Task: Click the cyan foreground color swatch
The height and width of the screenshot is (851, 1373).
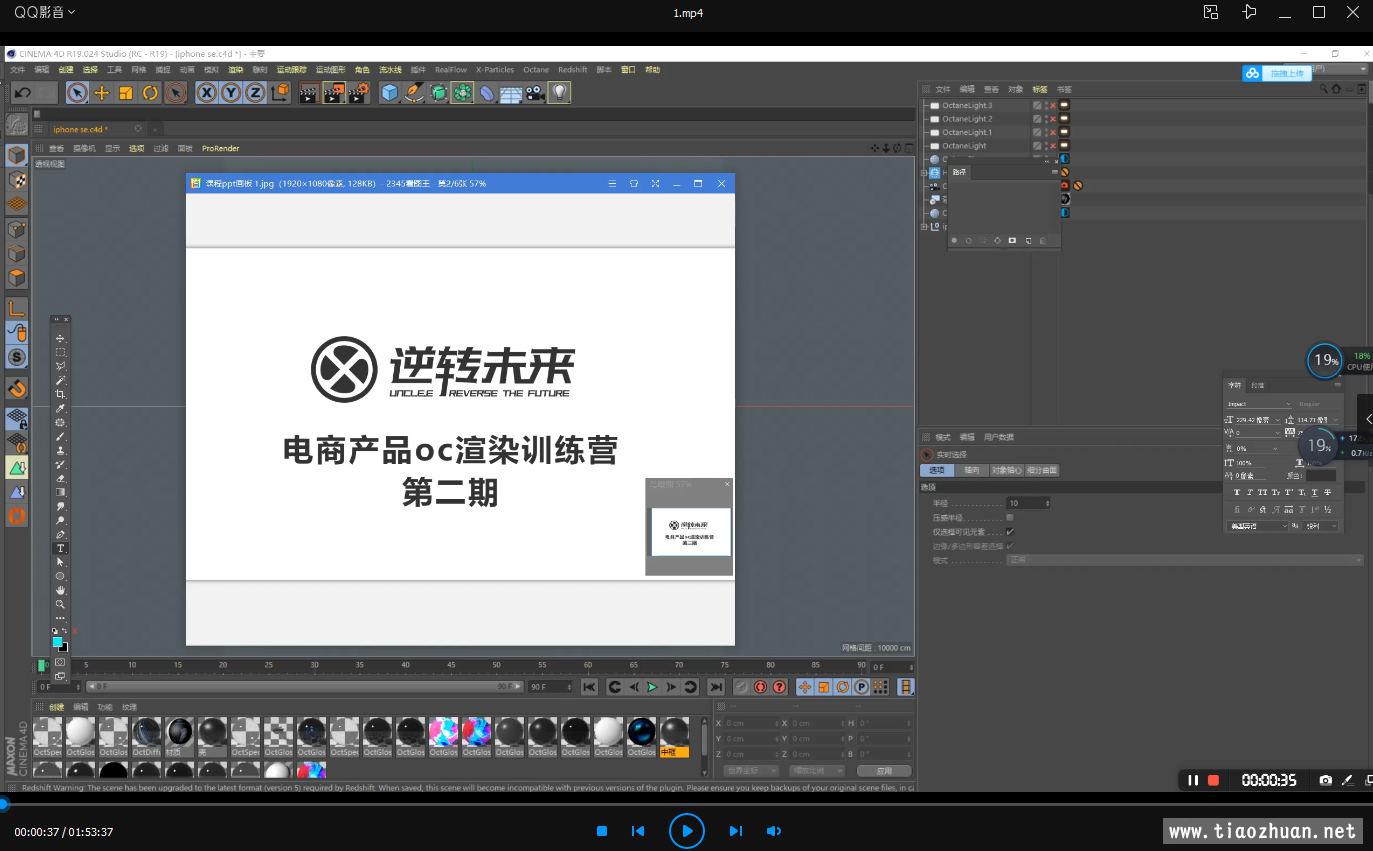Action: point(57,642)
